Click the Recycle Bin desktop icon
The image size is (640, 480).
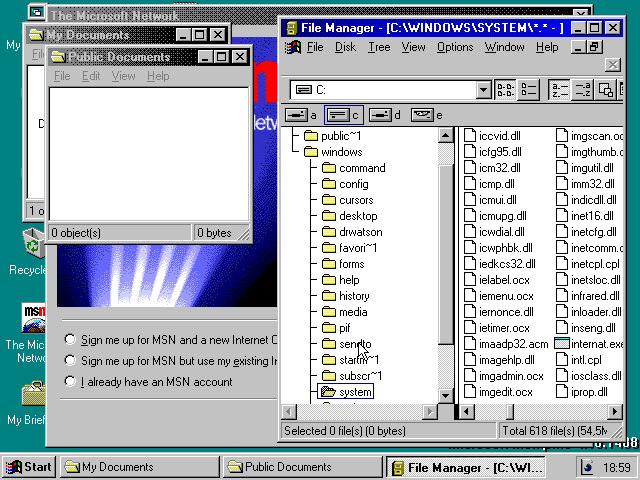(33, 244)
